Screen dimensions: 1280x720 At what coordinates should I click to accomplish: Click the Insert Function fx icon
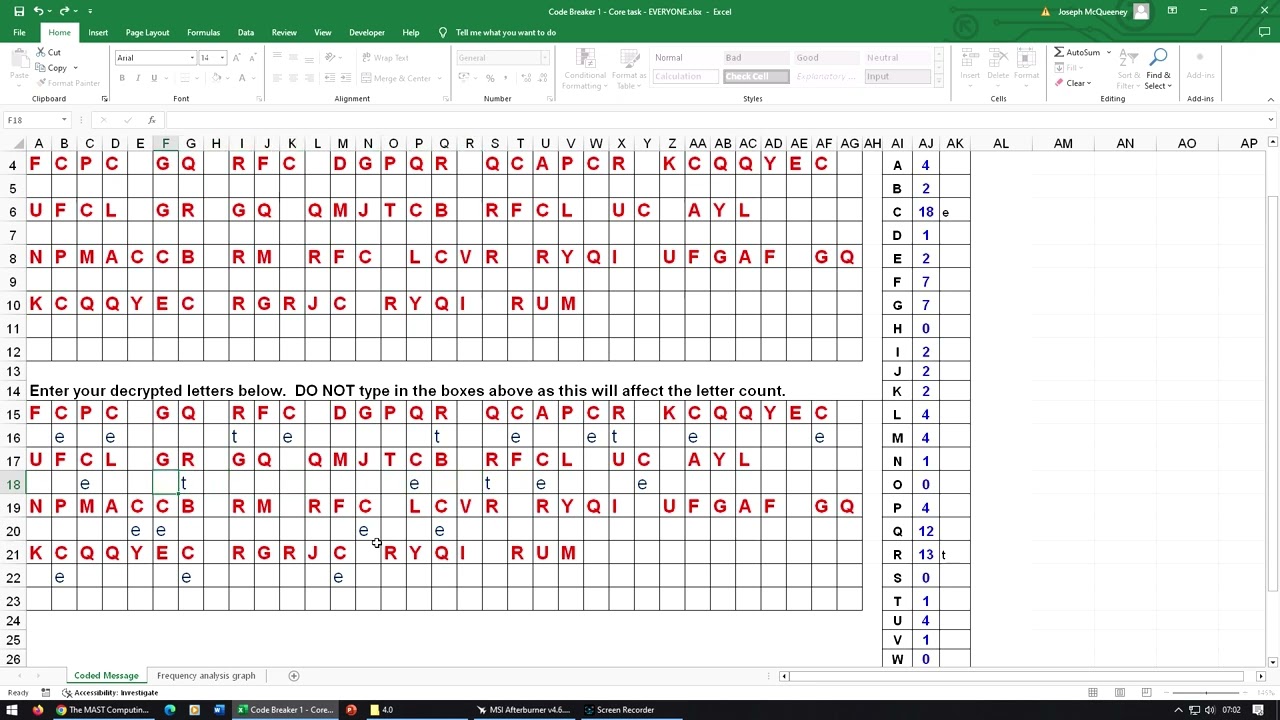click(x=152, y=120)
